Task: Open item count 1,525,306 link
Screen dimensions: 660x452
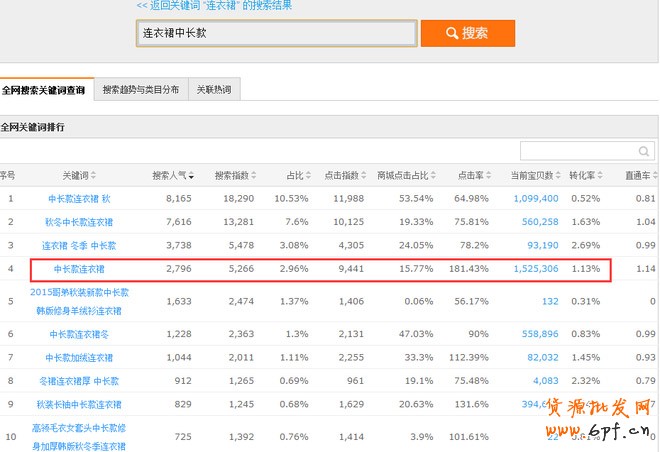Action: click(x=535, y=269)
